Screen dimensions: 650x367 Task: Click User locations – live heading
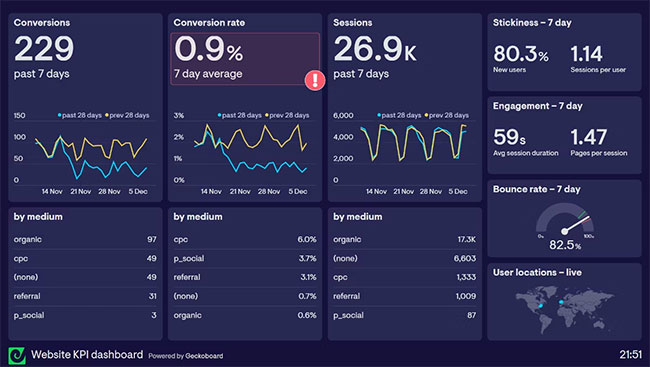[x=537, y=272]
